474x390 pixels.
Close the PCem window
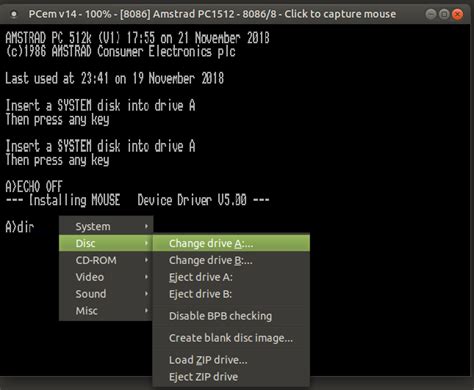458,14
